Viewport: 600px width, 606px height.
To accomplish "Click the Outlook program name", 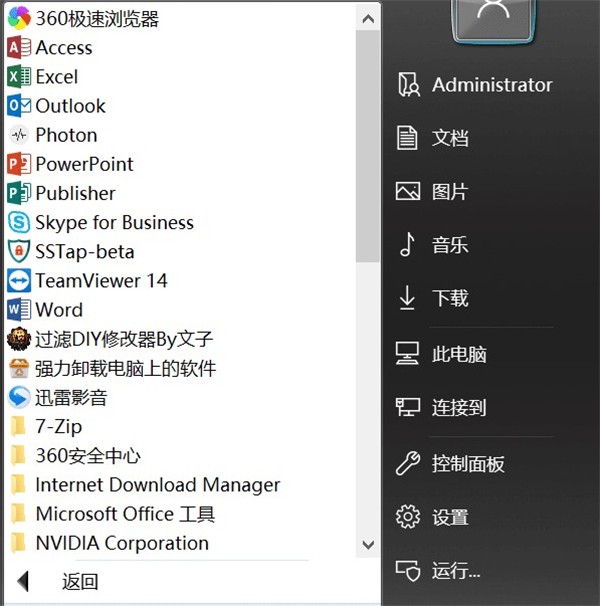I will [70, 106].
